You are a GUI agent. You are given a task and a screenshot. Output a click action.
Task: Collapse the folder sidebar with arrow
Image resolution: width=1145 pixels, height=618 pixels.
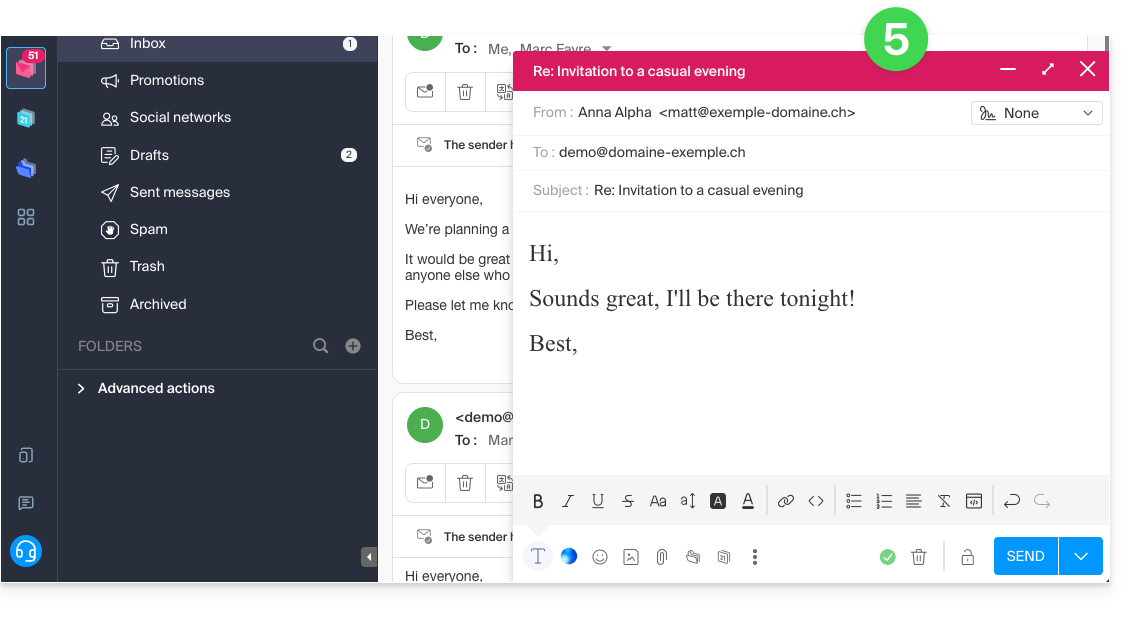click(369, 557)
